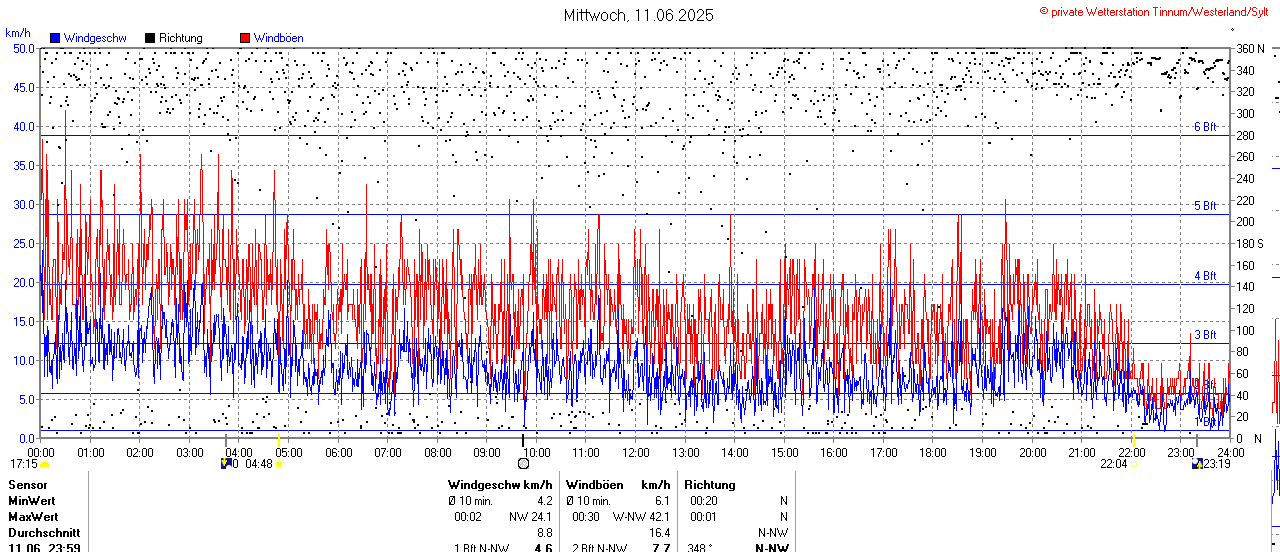This screenshot has width=1280, height=552.
Task: Click the moon icon below 04:00
Action: tap(225, 464)
